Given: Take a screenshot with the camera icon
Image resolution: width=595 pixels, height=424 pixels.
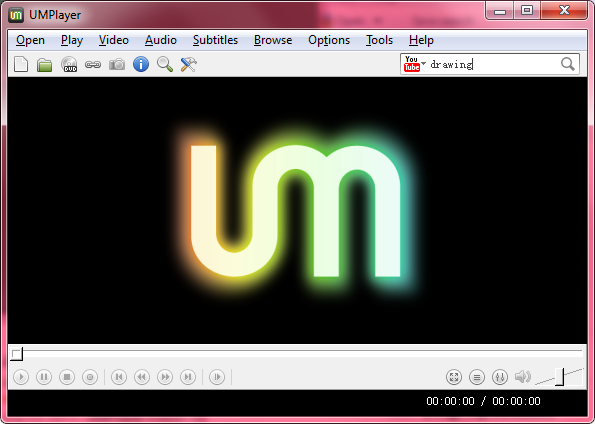Looking at the screenshot, I should coord(117,65).
